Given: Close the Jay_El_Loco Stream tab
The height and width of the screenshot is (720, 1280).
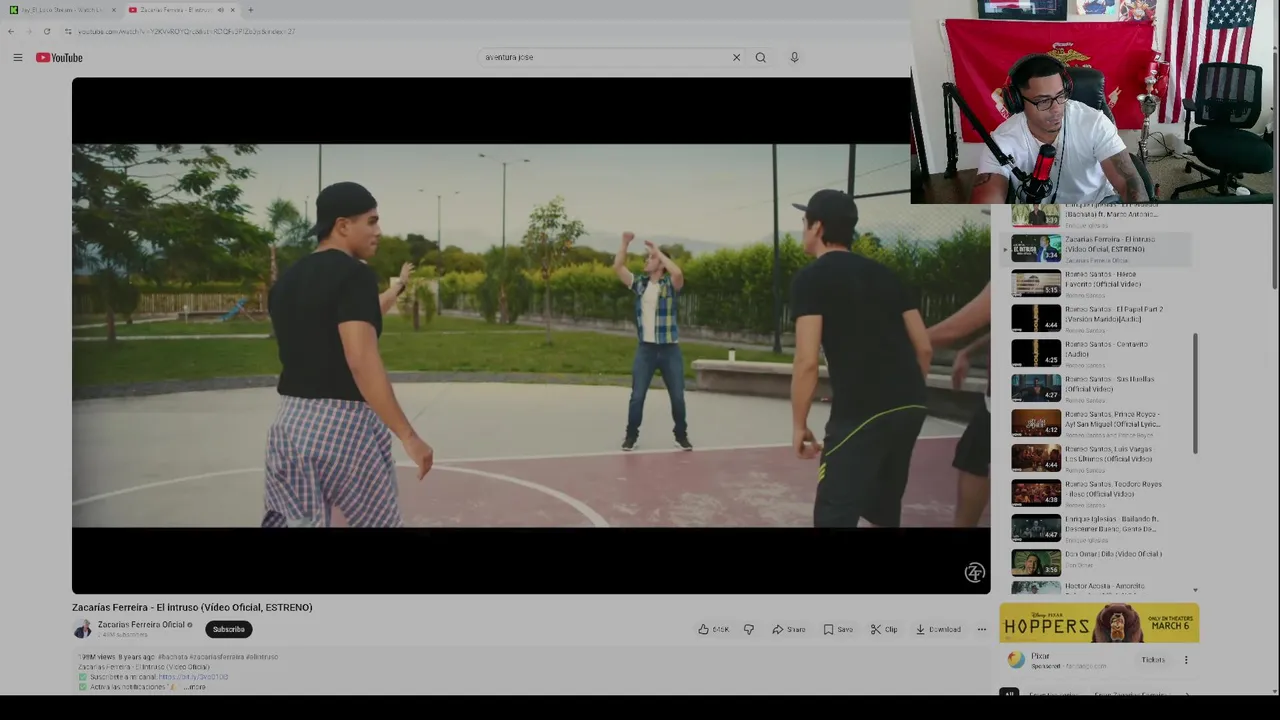Looking at the screenshot, I should pyautogui.click(x=113, y=10).
